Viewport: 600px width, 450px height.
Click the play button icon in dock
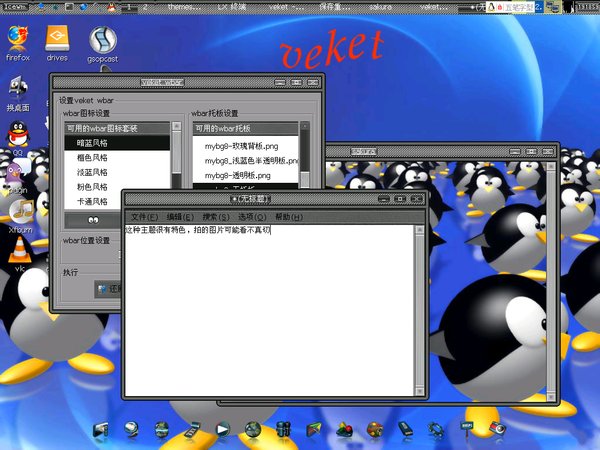(221, 429)
